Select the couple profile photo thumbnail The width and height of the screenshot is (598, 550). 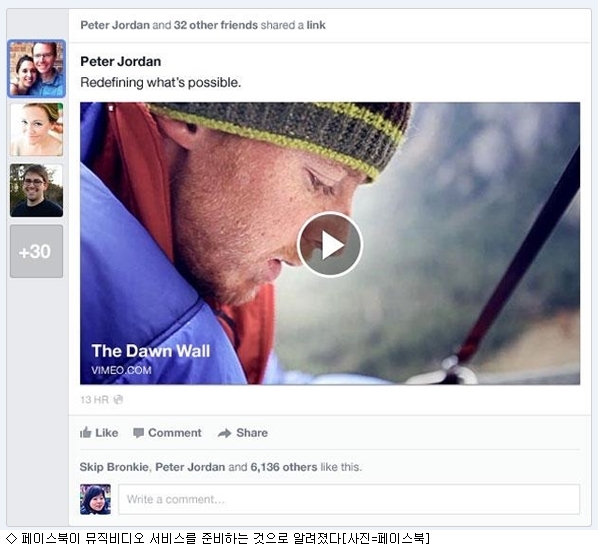point(36,69)
